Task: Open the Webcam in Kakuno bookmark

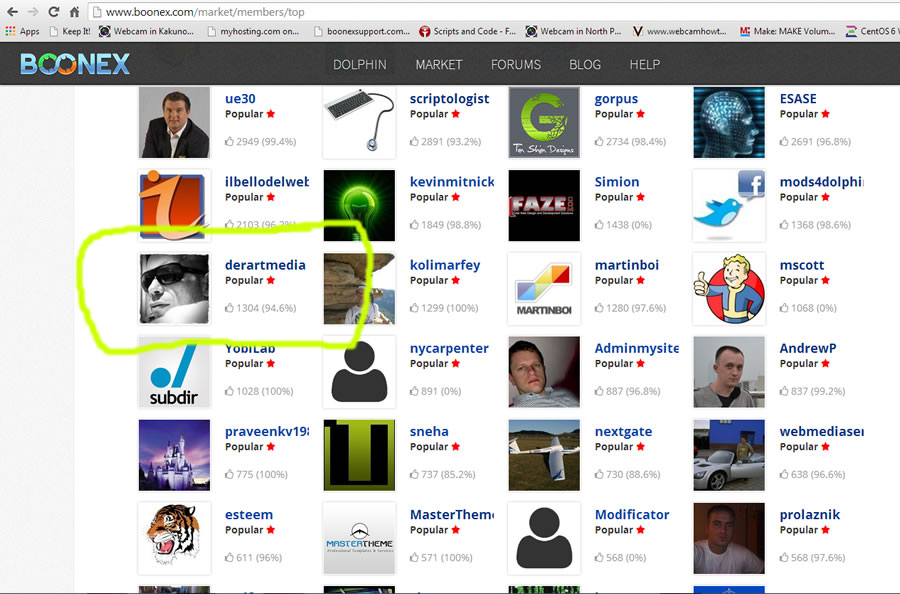Action: tap(146, 31)
